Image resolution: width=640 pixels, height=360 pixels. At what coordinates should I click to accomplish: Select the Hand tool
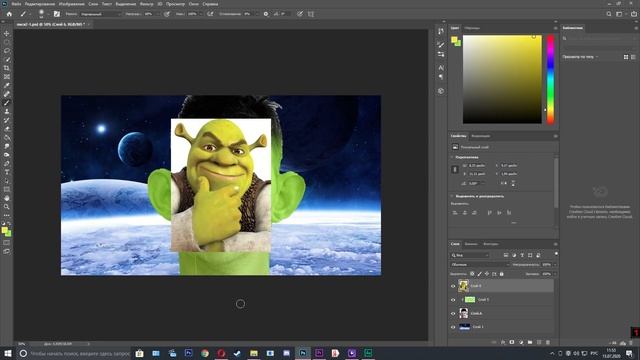7,198
